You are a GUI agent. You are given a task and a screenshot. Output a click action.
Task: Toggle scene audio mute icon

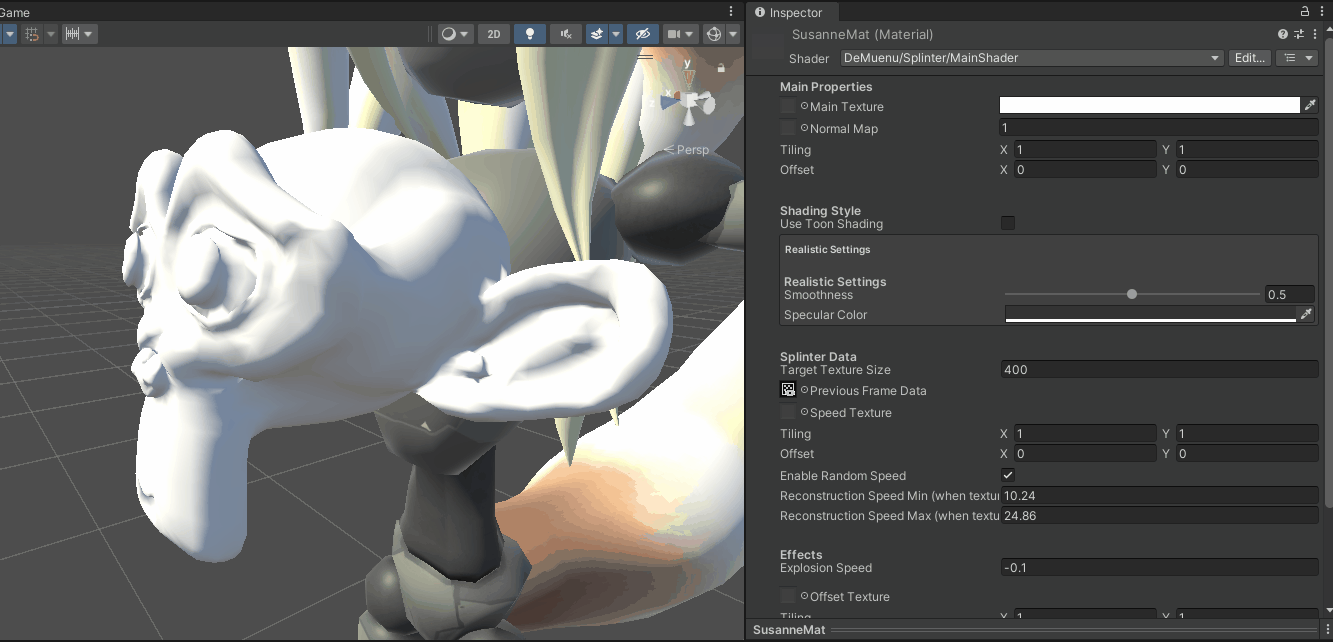coord(566,34)
